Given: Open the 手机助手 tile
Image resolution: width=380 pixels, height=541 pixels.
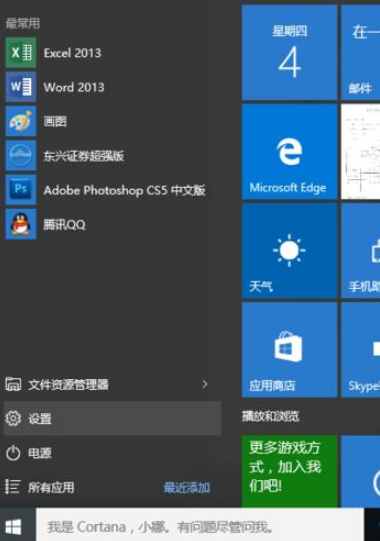Looking at the screenshot, I should 360,251.
